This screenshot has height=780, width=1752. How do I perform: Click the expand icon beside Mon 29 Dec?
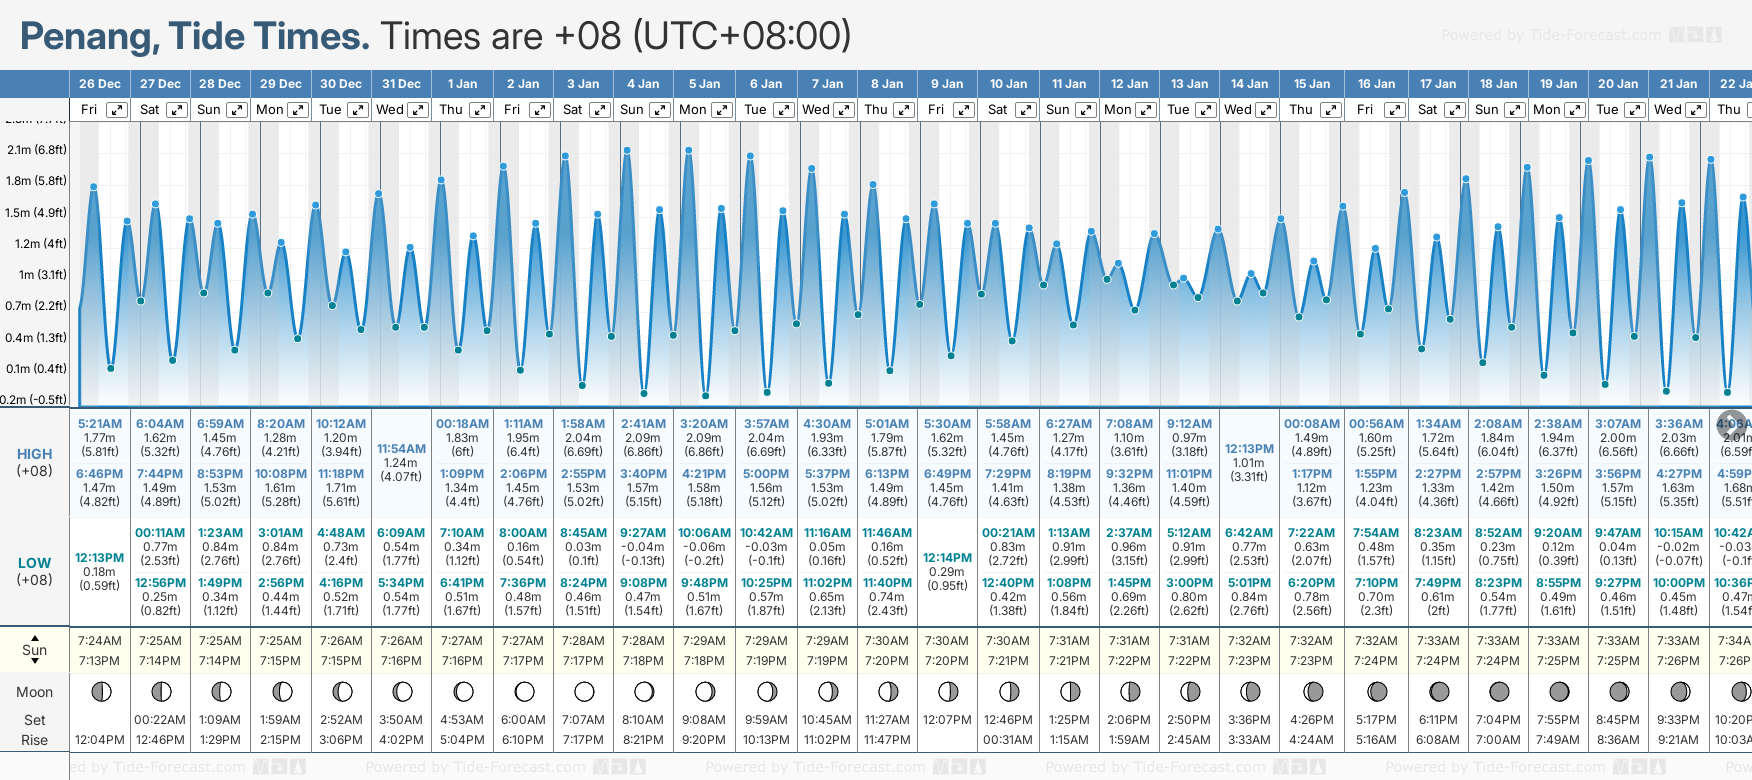pyautogui.click(x=298, y=110)
